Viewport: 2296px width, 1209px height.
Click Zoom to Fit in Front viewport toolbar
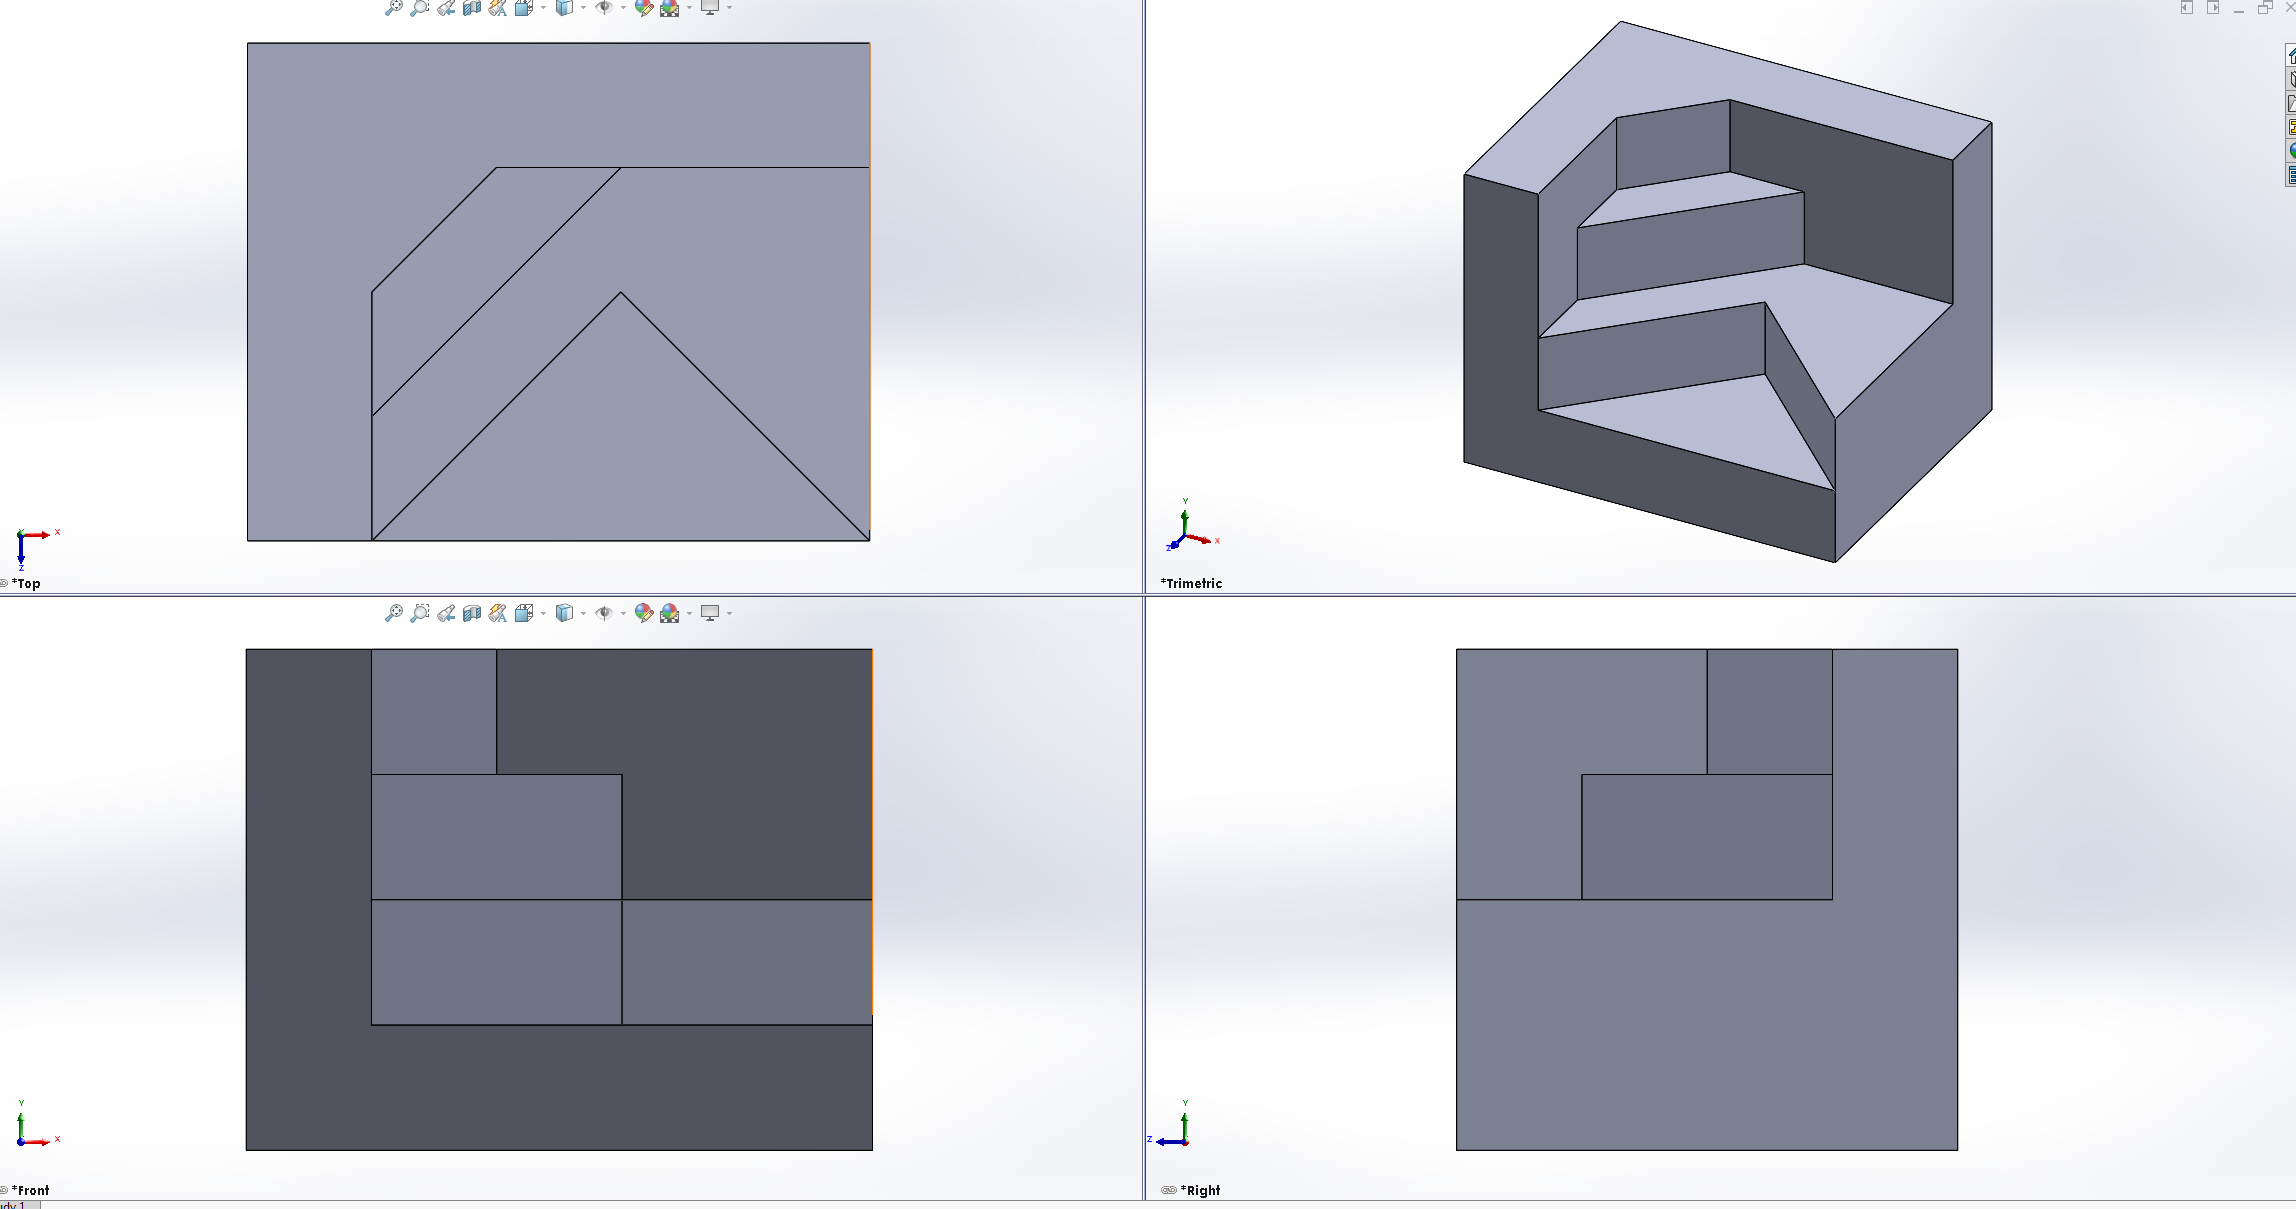tap(394, 613)
